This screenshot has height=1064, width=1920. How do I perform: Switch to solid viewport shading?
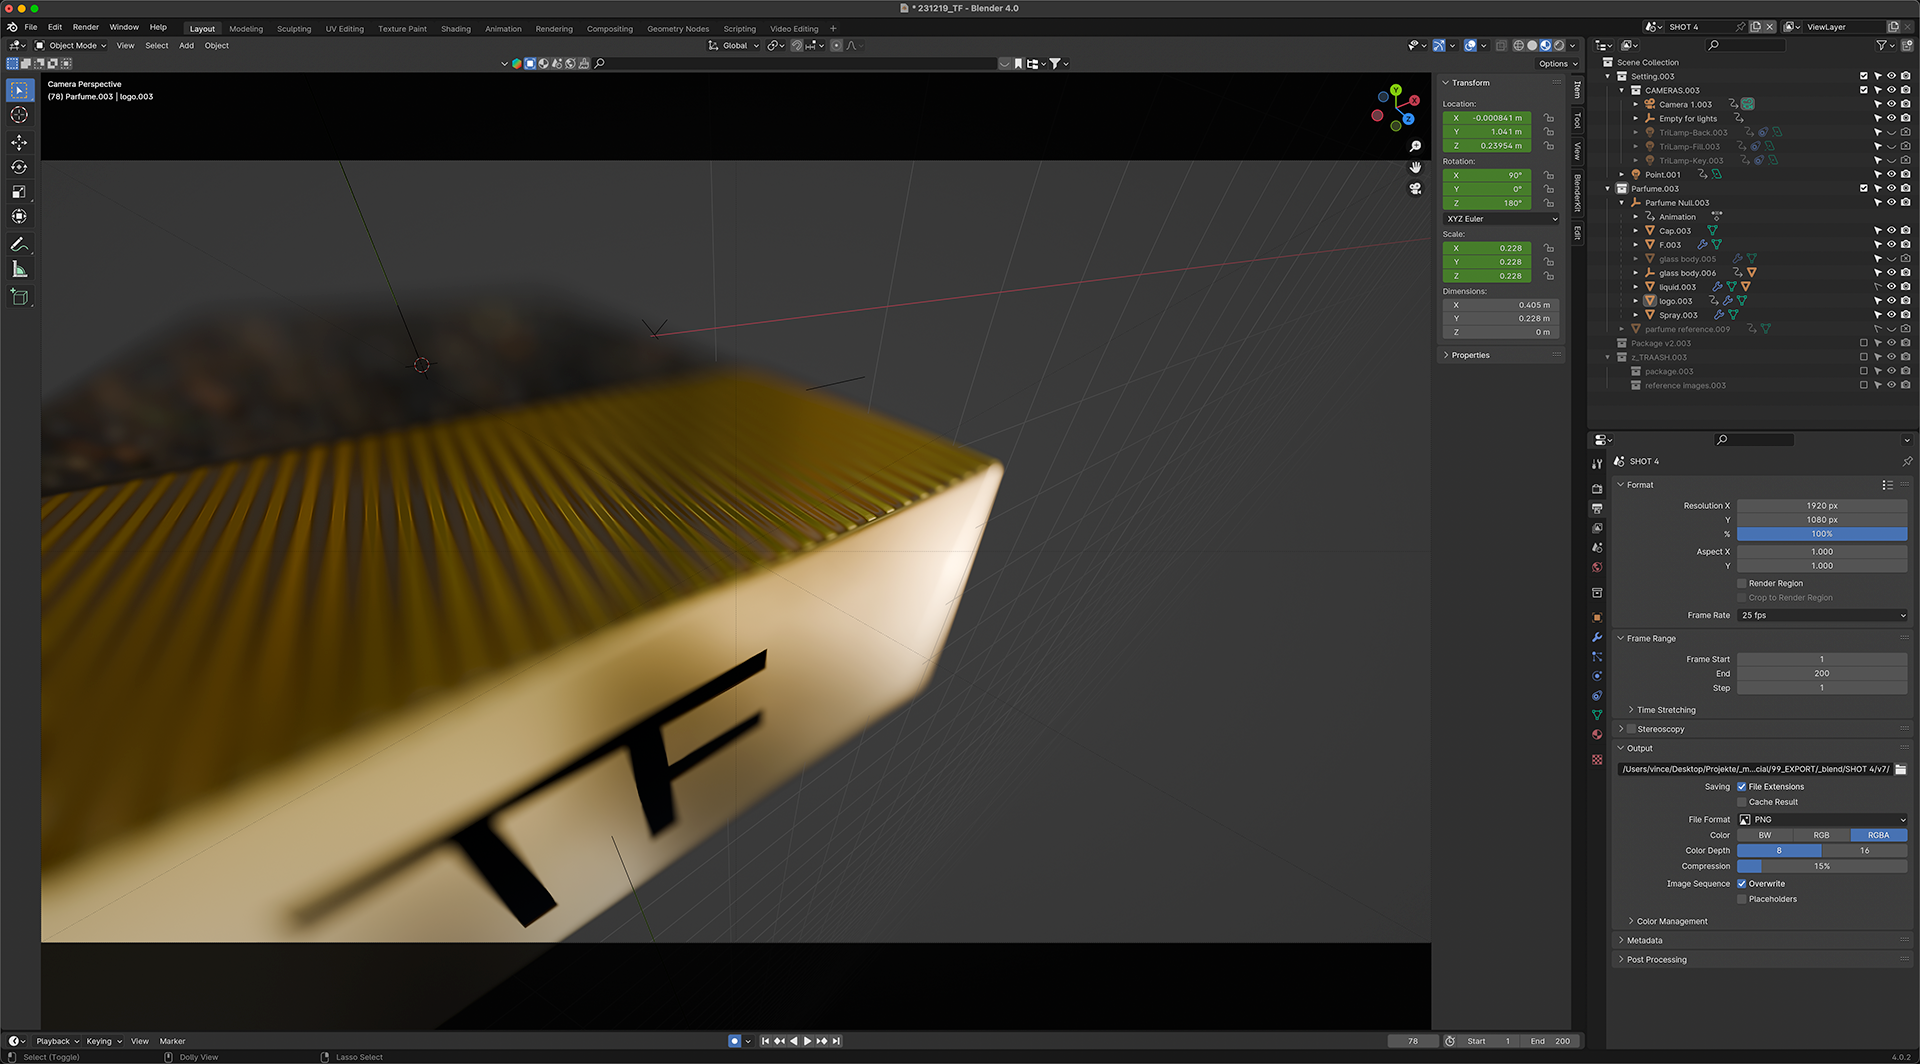1532,45
